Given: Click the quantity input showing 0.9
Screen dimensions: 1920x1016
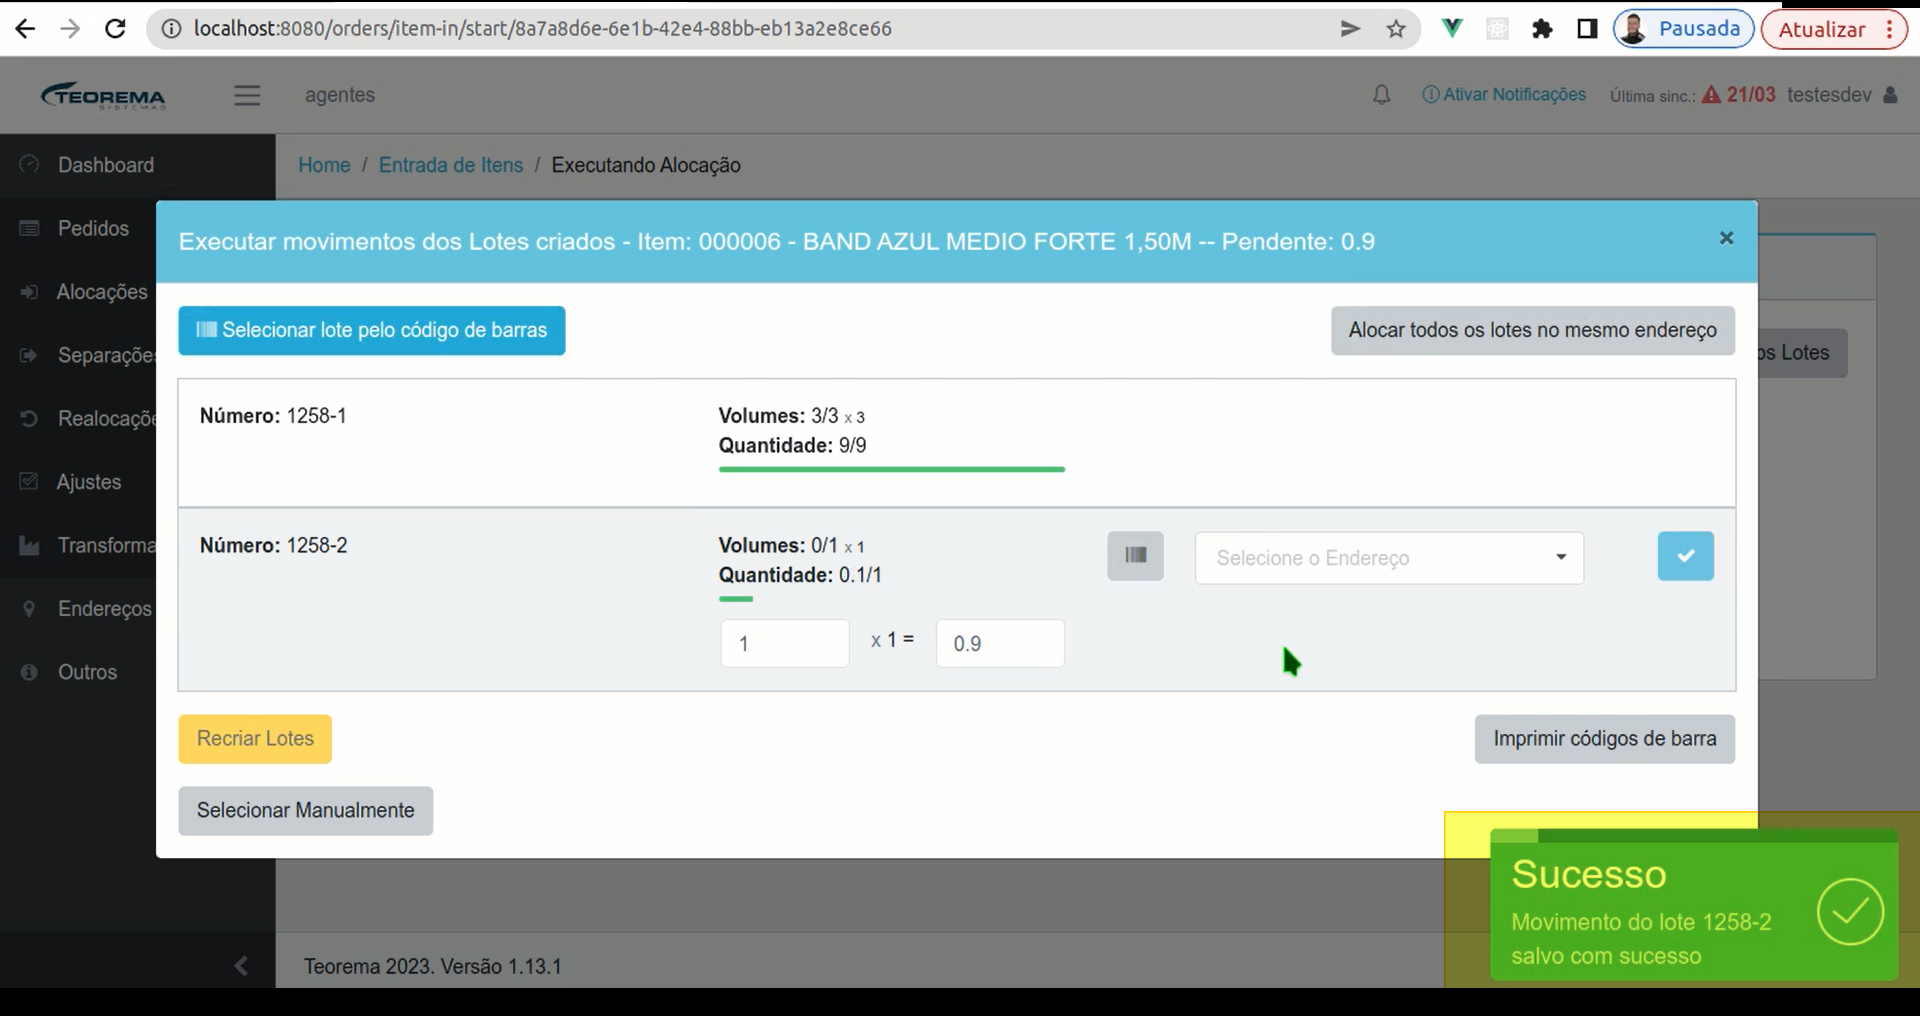Looking at the screenshot, I should 1000,643.
